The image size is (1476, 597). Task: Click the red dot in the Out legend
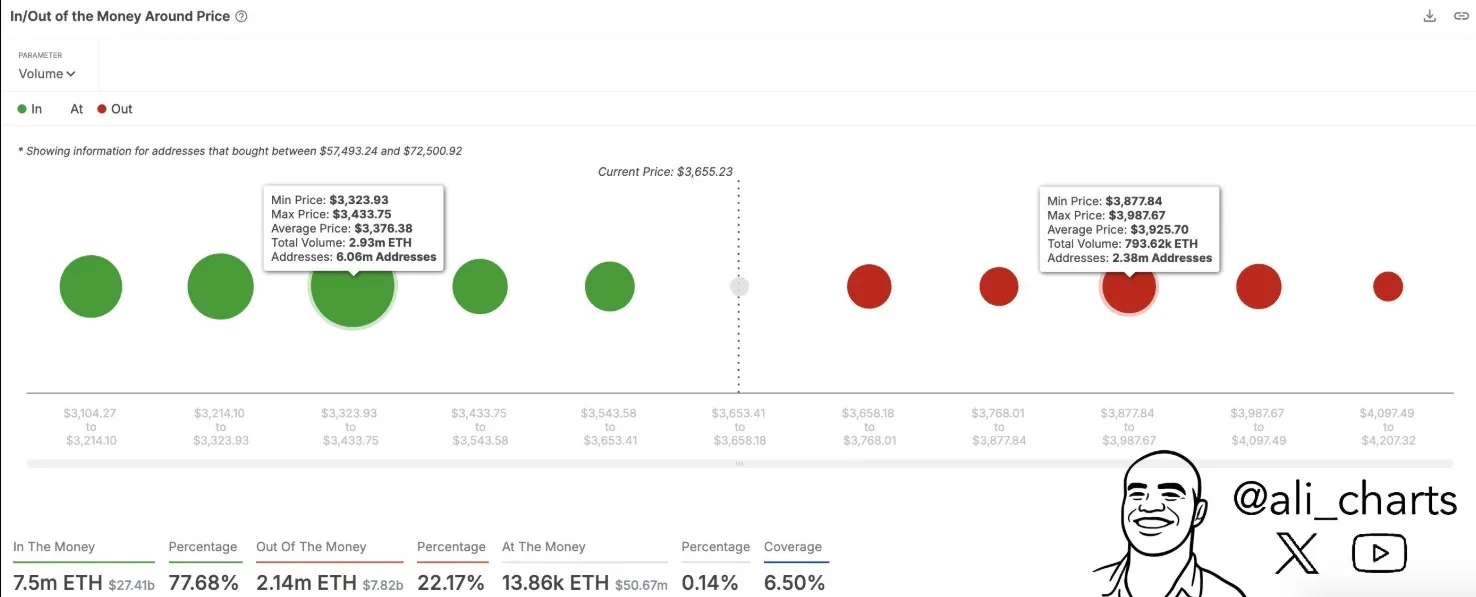point(101,108)
